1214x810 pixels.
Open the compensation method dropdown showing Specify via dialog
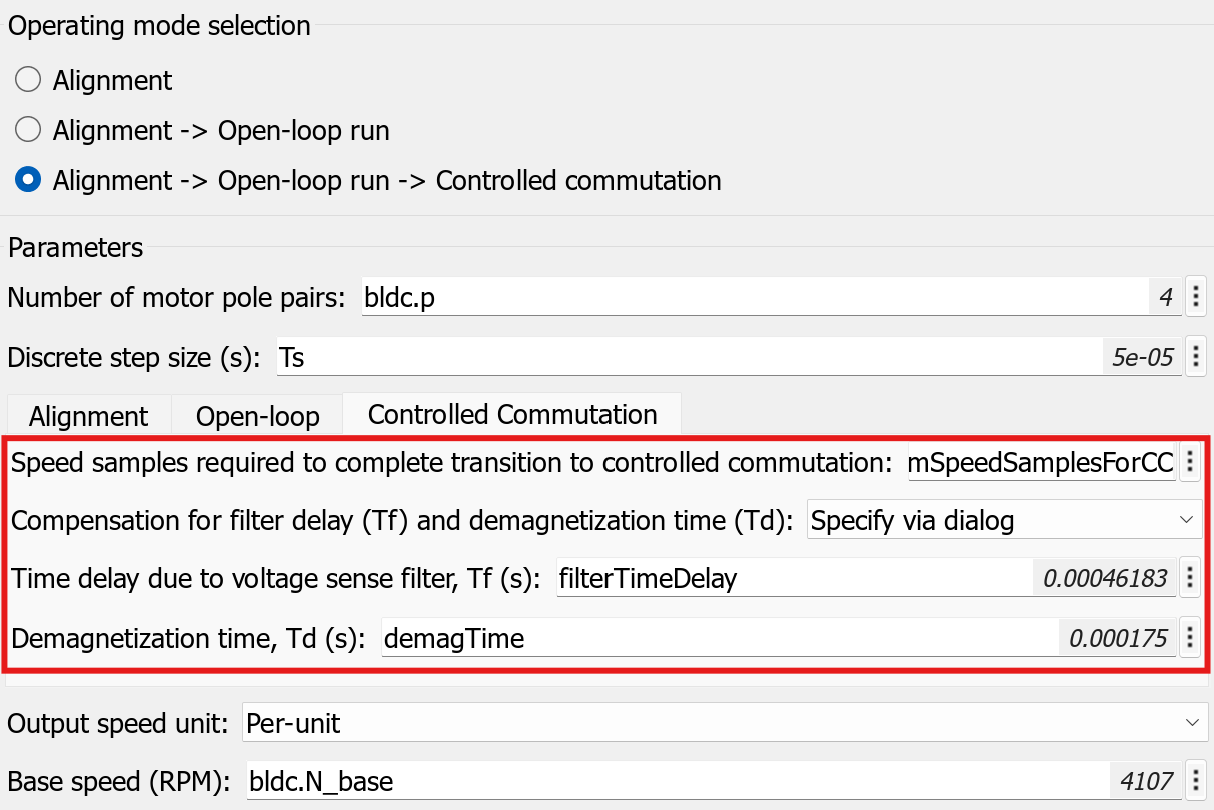tap(1003, 520)
